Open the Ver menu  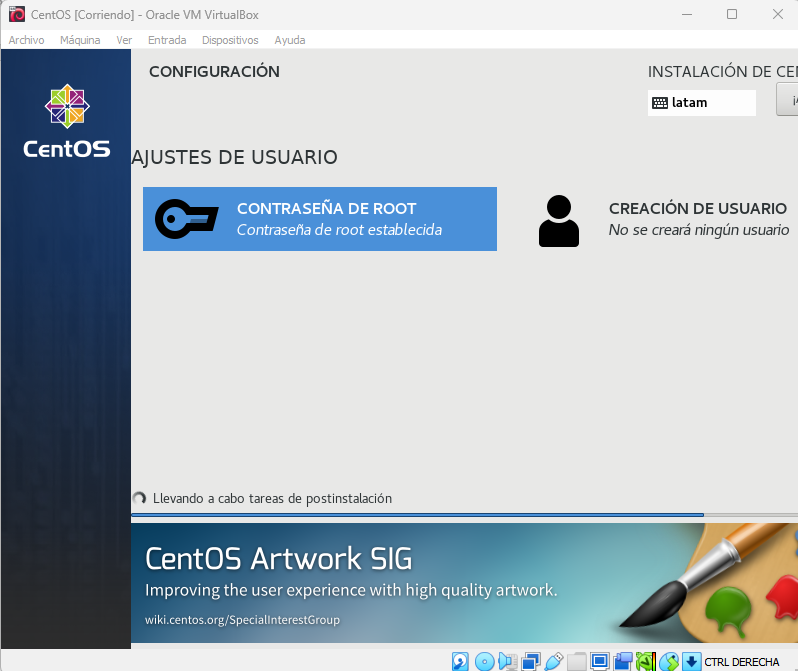click(124, 40)
